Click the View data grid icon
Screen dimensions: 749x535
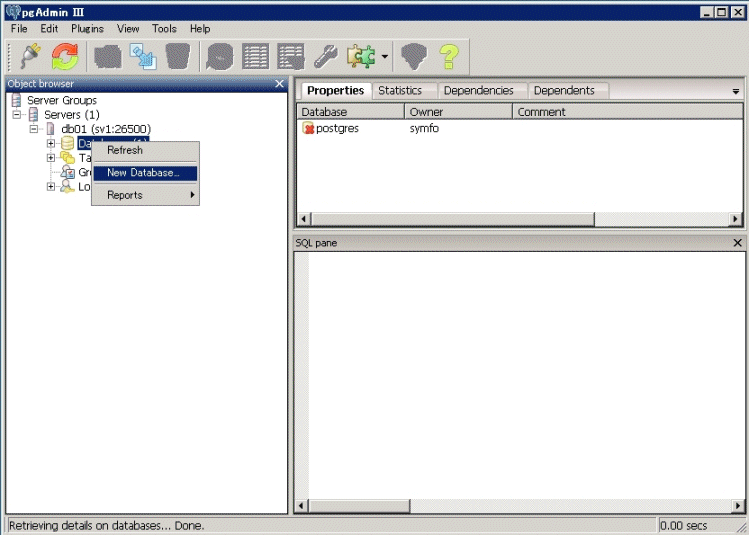(256, 57)
